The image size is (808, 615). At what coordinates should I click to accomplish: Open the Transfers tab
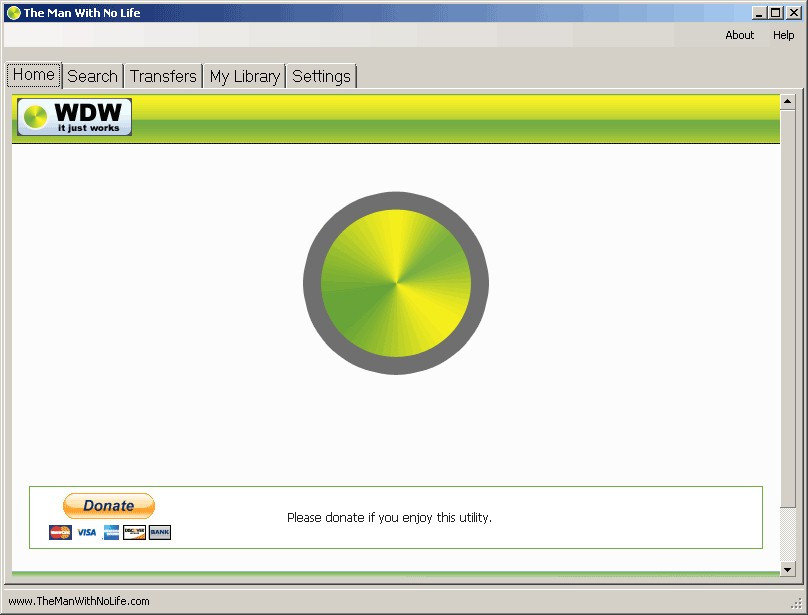pyautogui.click(x=163, y=76)
